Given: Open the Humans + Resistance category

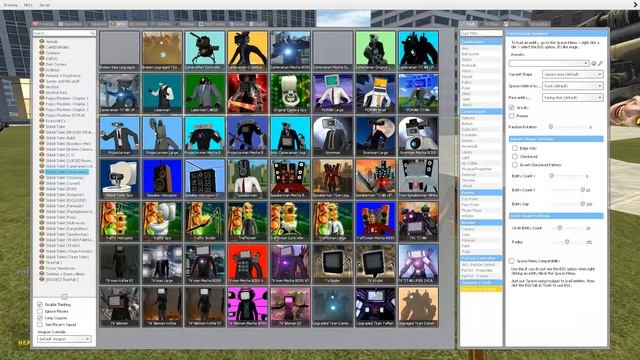Looking at the screenshot, I should (x=63, y=76).
